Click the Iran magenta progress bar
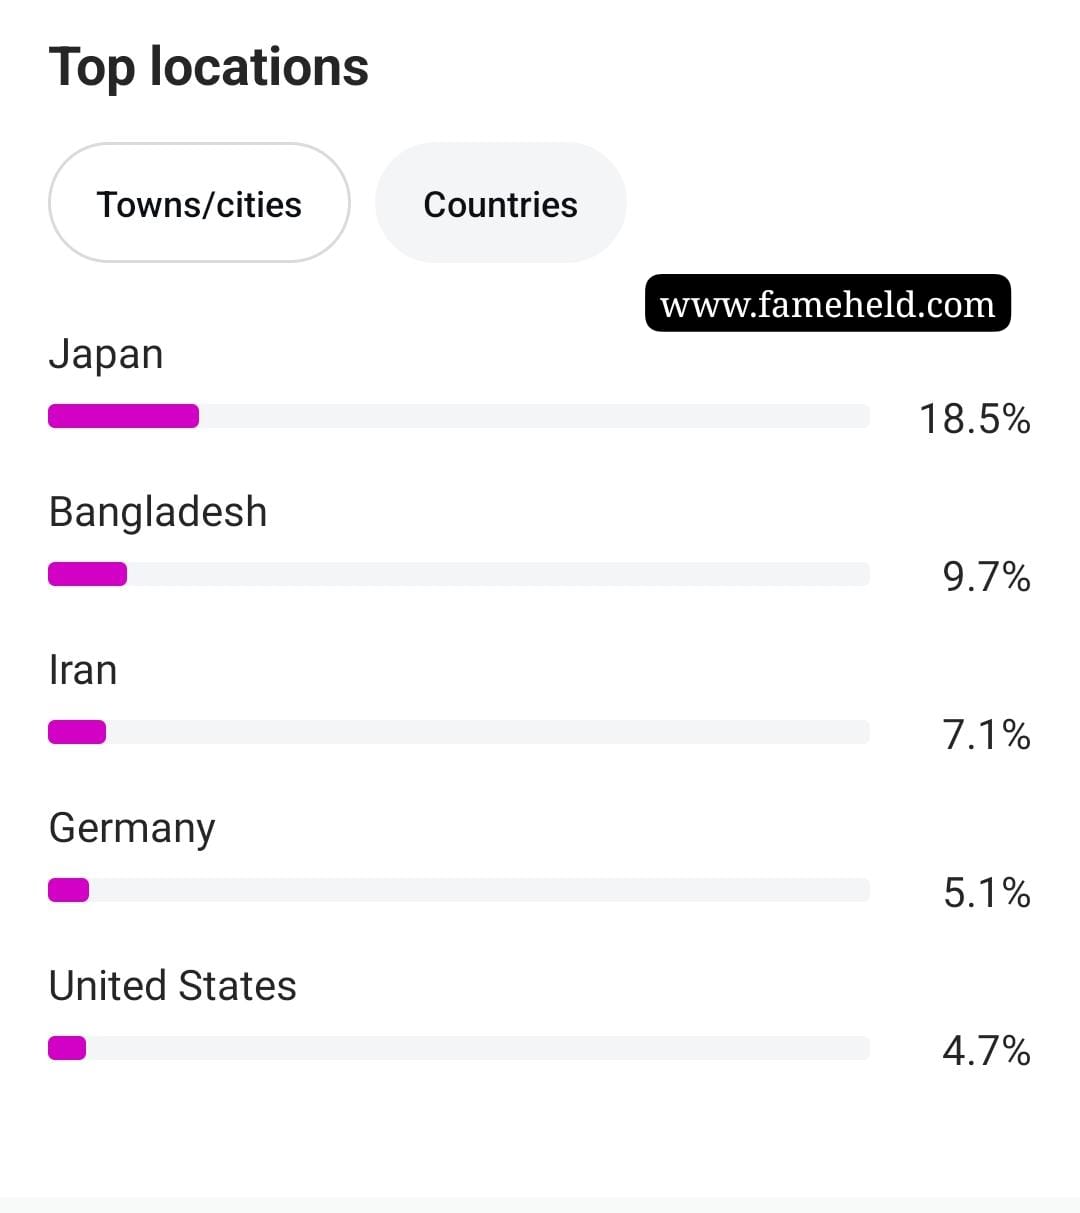This screenshot has width=1080, height=1213. pos(77,732)
